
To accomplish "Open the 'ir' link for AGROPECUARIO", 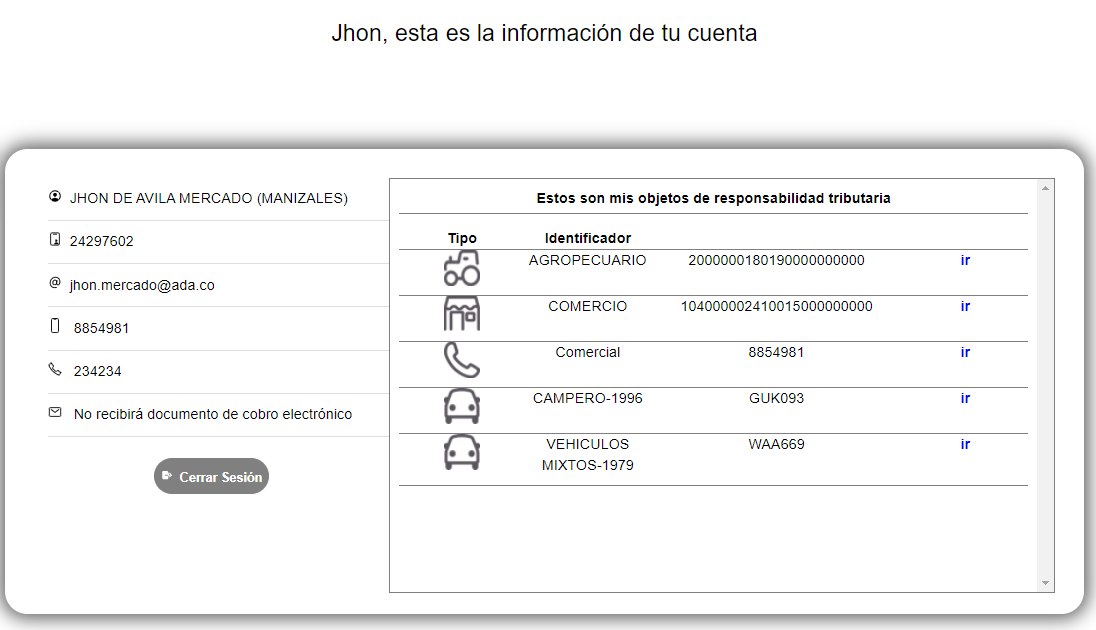I will click(965, 260).
